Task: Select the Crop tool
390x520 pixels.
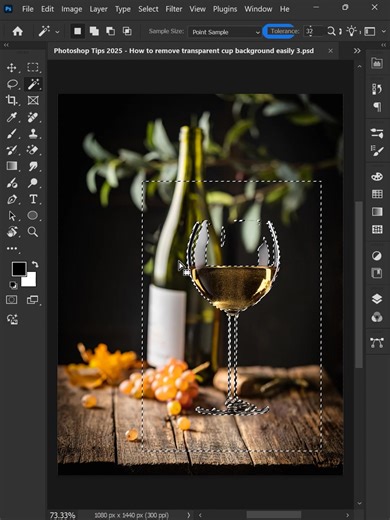Action: click(x=12, y=100)
